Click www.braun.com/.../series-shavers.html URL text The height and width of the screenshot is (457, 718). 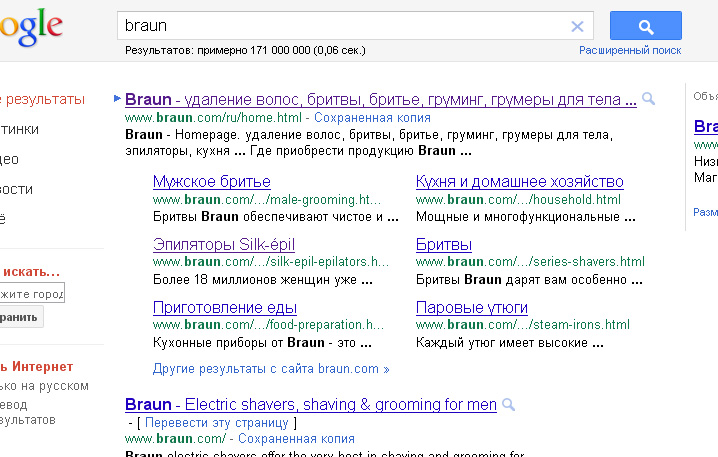[530, 261]
